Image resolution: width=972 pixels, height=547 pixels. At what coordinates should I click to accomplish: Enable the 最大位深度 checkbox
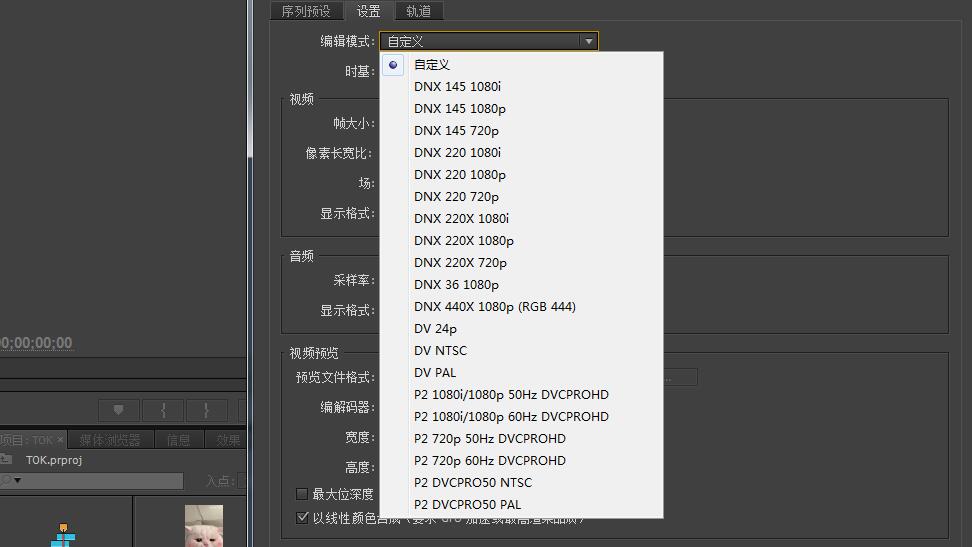point(302,494)
